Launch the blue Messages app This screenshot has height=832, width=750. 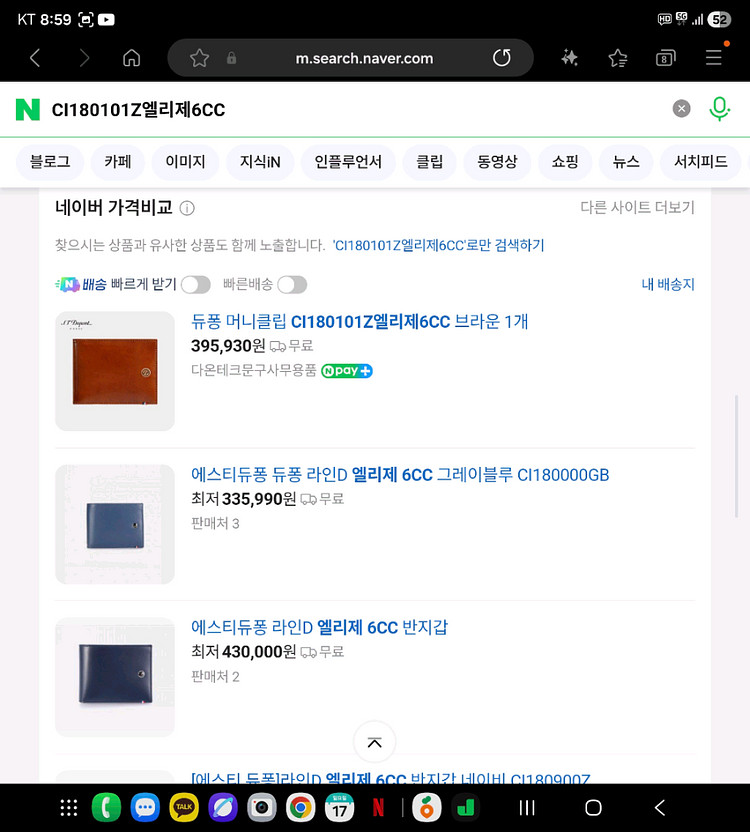(145, 808)
